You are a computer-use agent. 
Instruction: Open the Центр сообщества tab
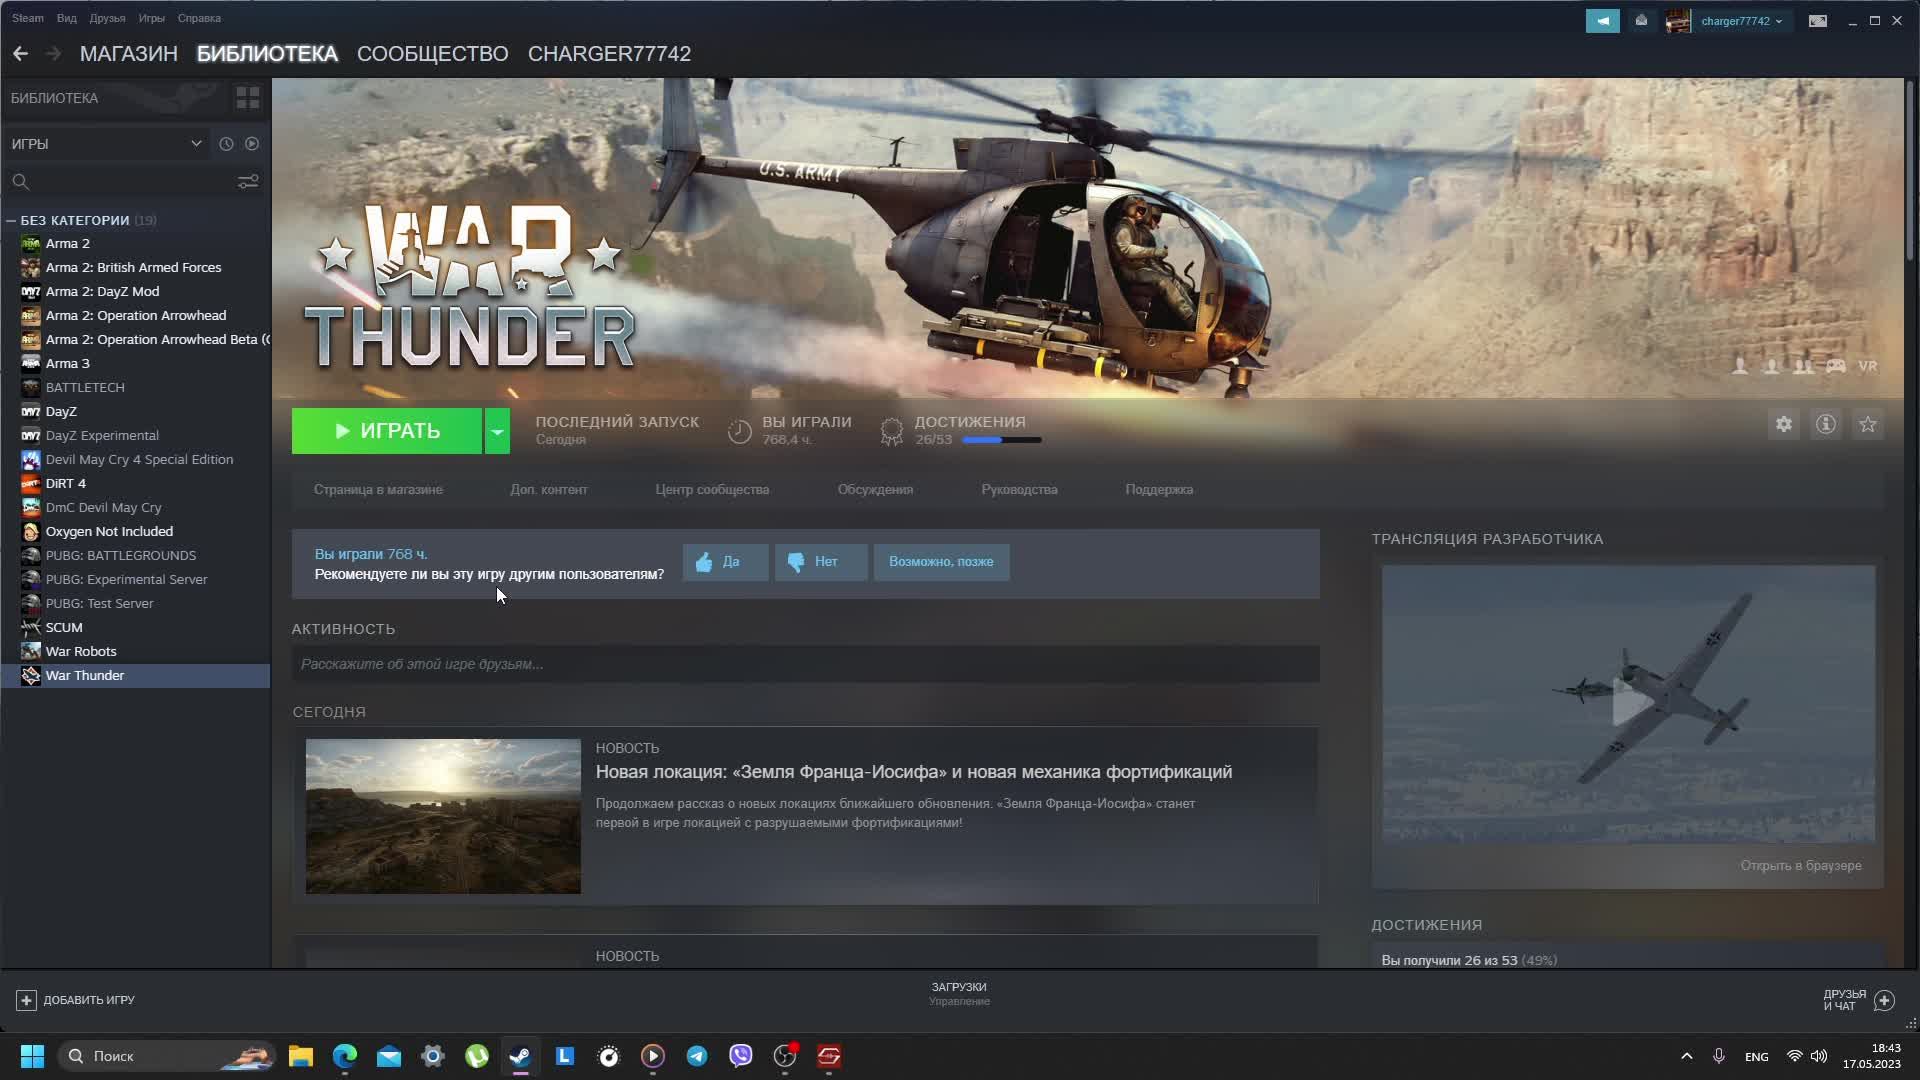[712, 489]
